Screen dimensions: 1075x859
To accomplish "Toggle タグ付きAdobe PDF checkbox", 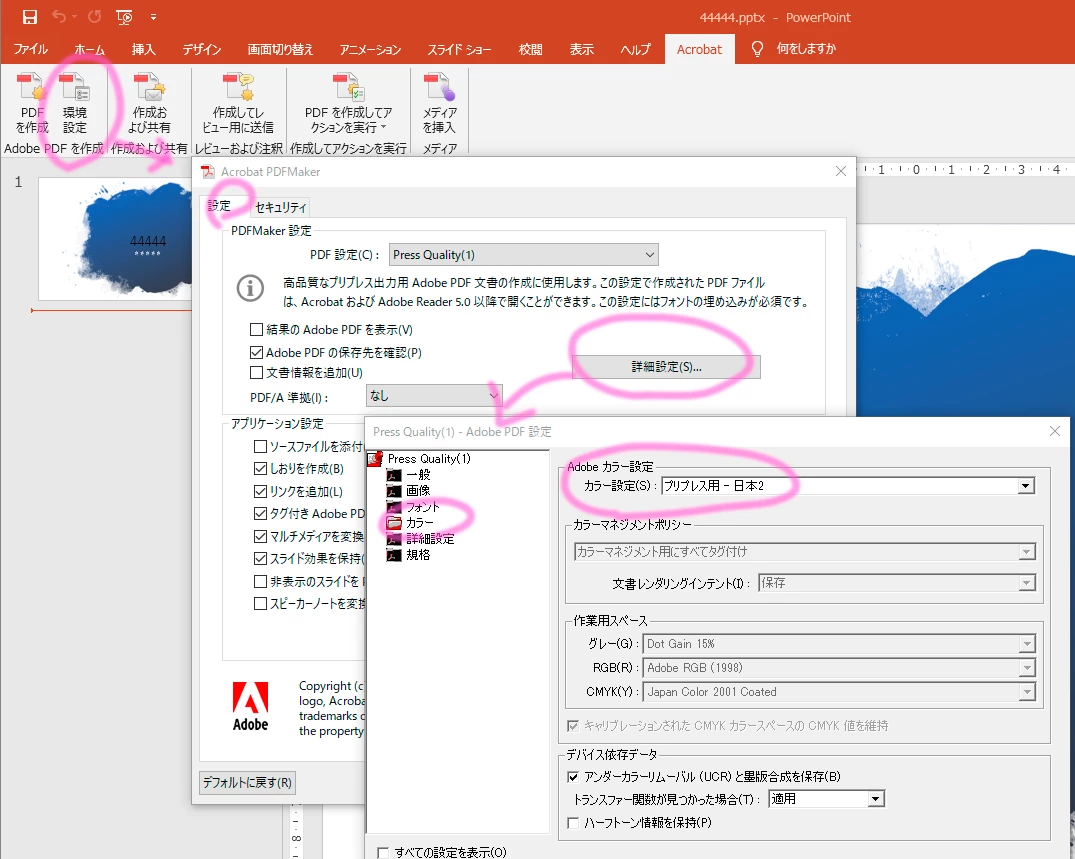I will pos(261,513).
